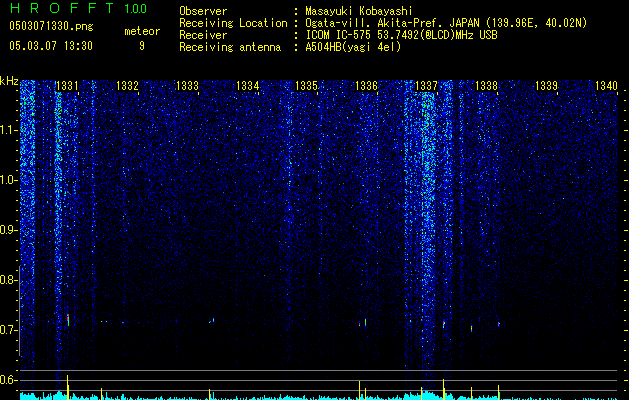
Task: Click the 1331 time marker
Action: click(x=67, y=85)
